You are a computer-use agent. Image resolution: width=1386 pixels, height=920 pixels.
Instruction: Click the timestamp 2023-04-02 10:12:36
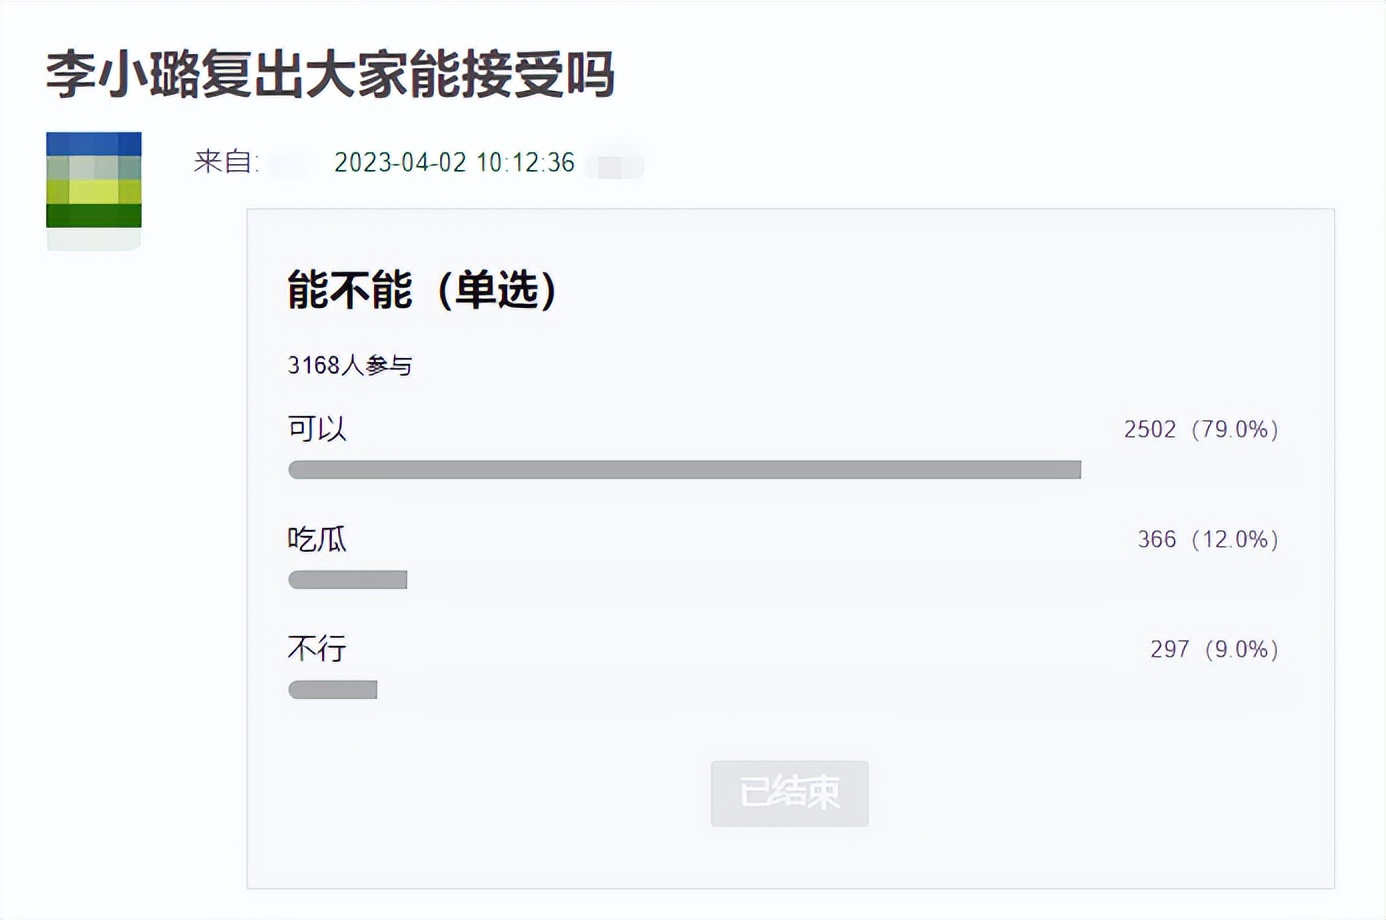(454, 162)
